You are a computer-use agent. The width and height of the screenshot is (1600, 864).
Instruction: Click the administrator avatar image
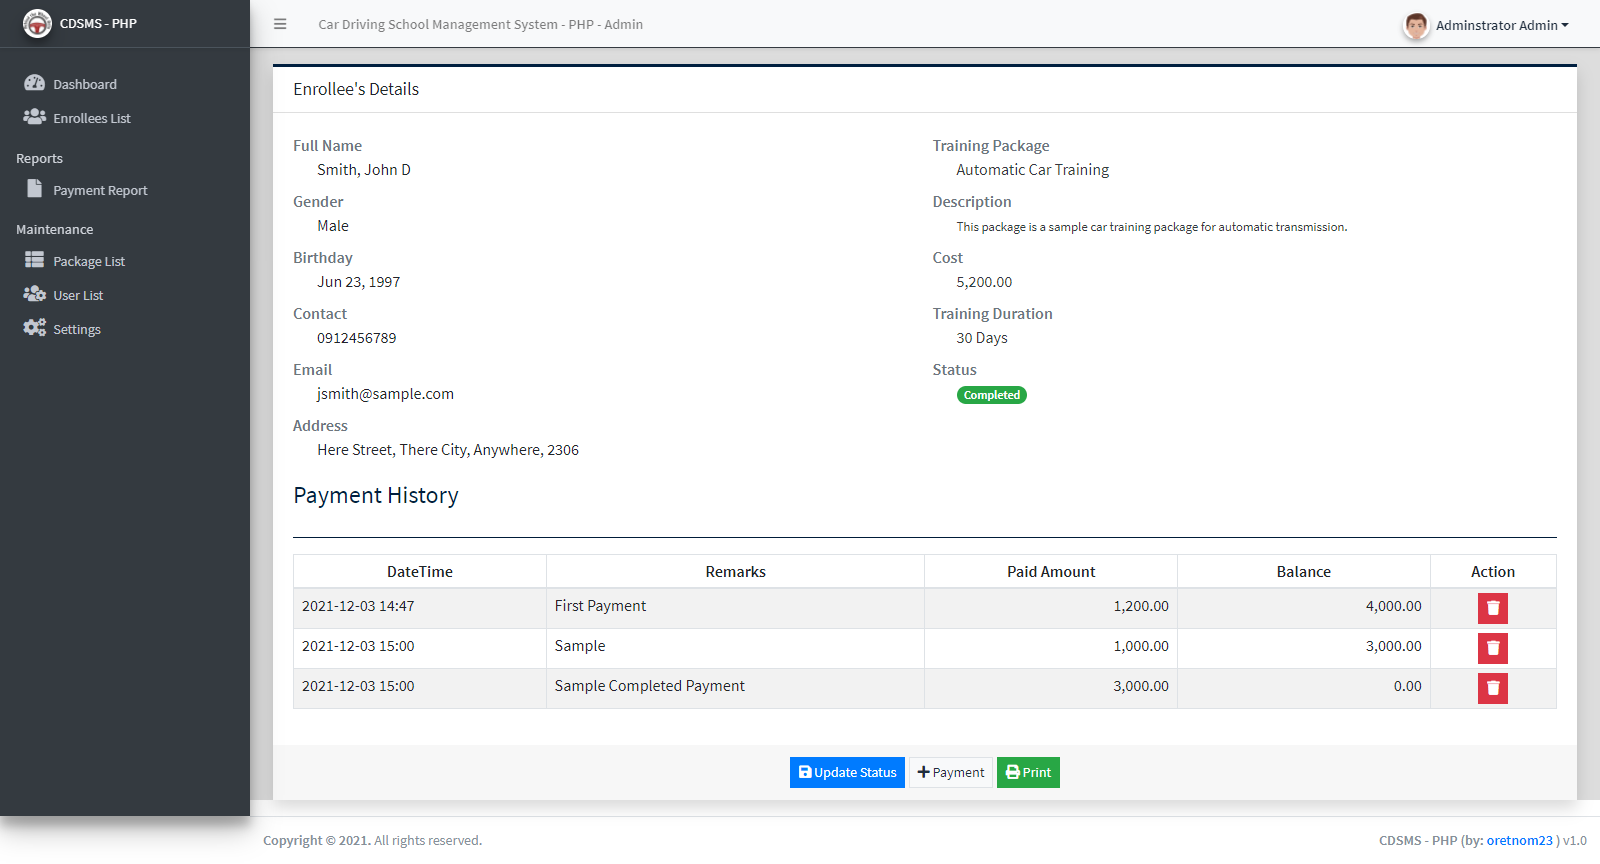1416,25
